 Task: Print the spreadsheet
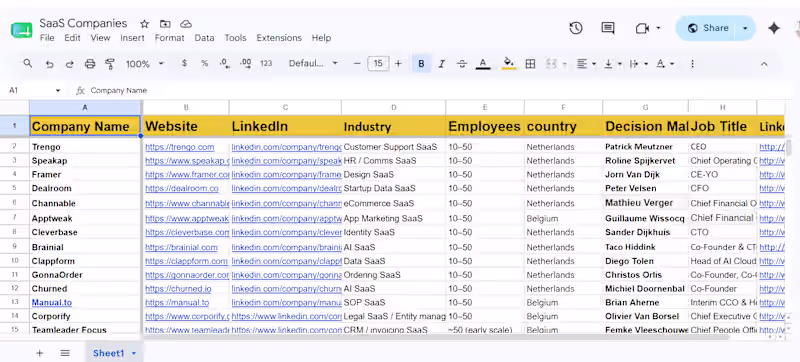pyautogui.click(x=90, y=64)
